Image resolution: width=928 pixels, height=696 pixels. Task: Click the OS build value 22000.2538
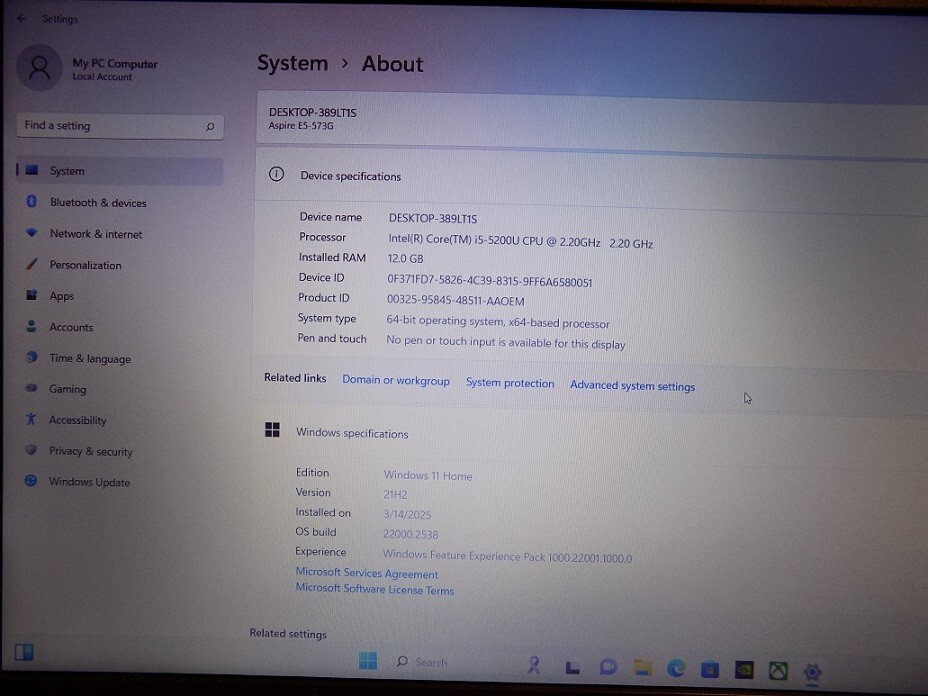410,534
